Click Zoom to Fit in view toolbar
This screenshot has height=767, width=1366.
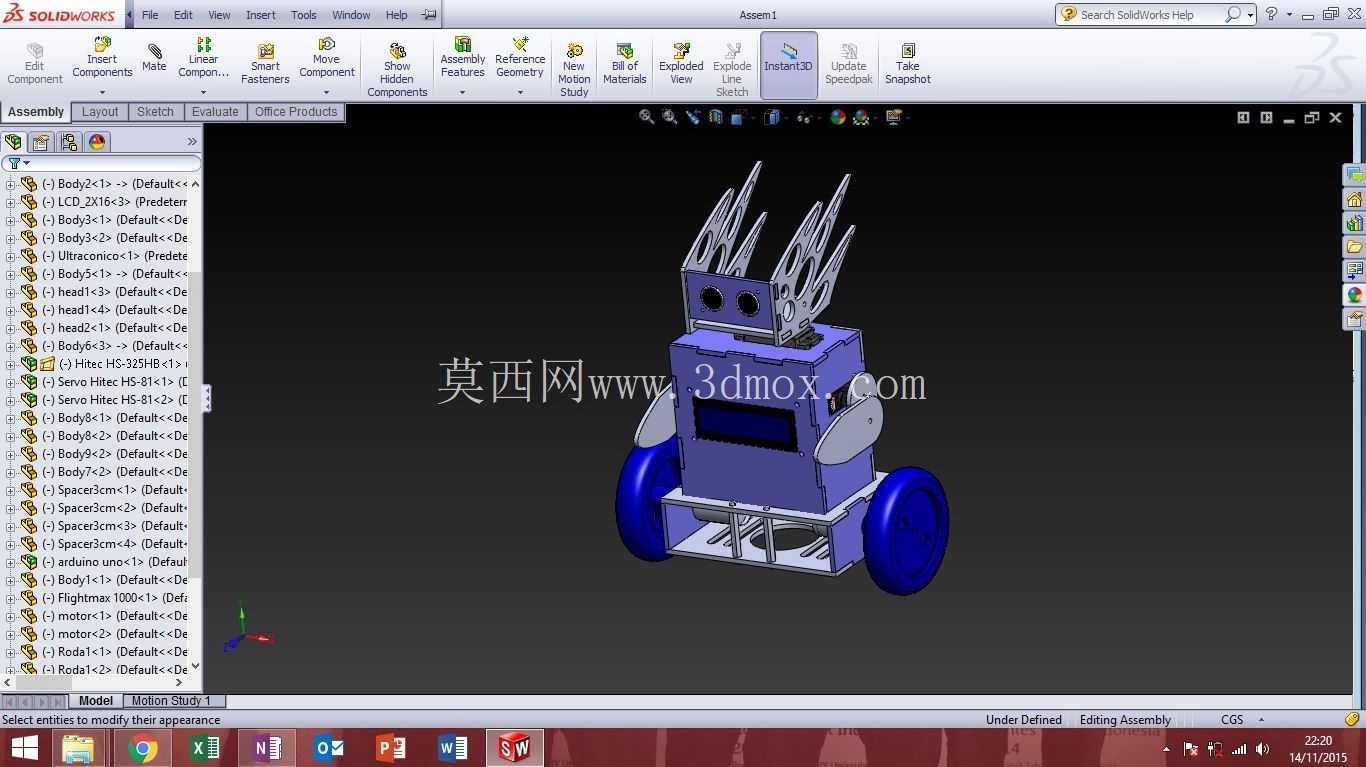point(647,117)
